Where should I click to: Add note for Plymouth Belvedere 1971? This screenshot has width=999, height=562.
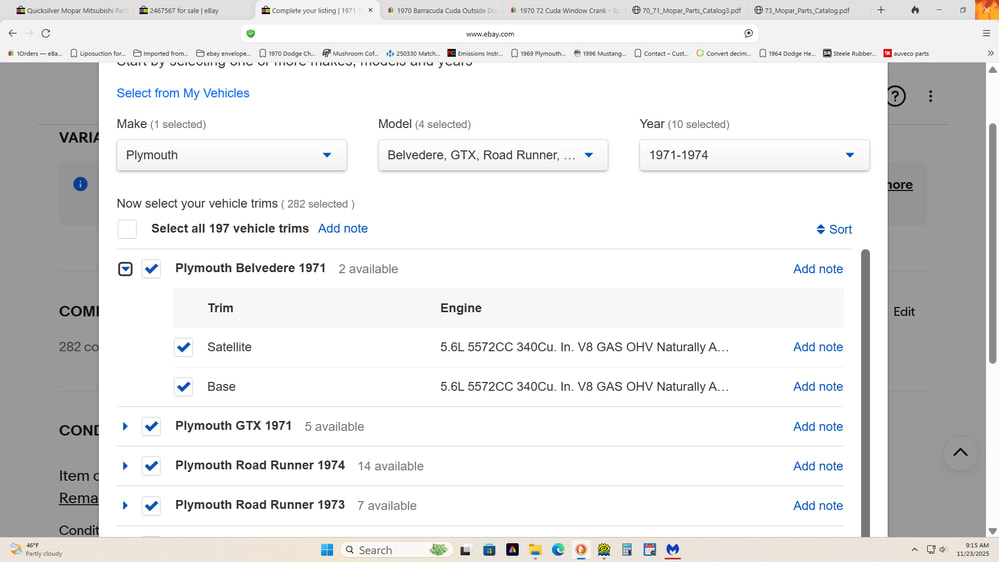[817, 269]
